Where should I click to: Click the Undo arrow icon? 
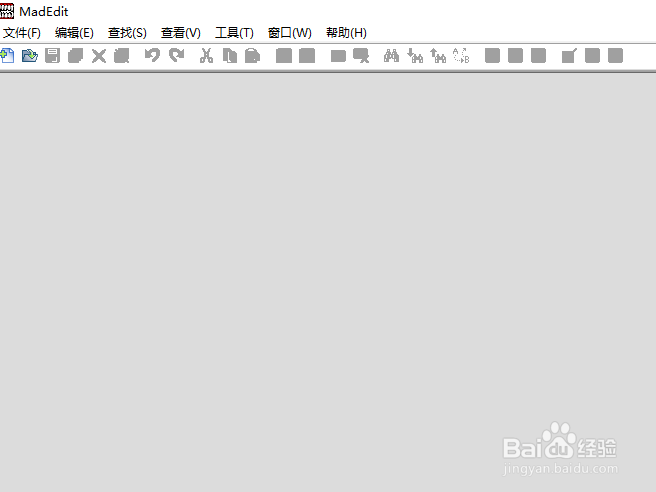click(x=152, y=56)
